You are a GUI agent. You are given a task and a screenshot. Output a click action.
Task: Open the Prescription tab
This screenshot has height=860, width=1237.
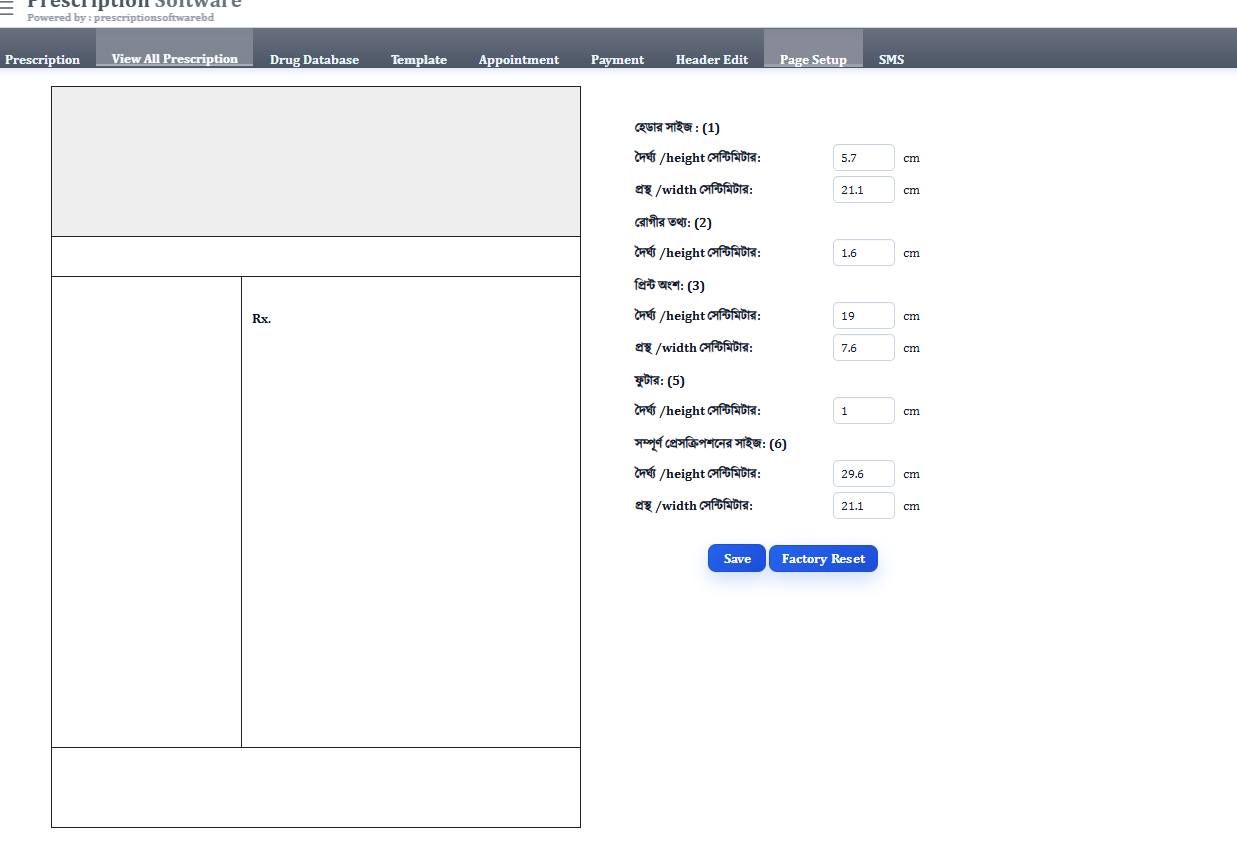[42, 60]
